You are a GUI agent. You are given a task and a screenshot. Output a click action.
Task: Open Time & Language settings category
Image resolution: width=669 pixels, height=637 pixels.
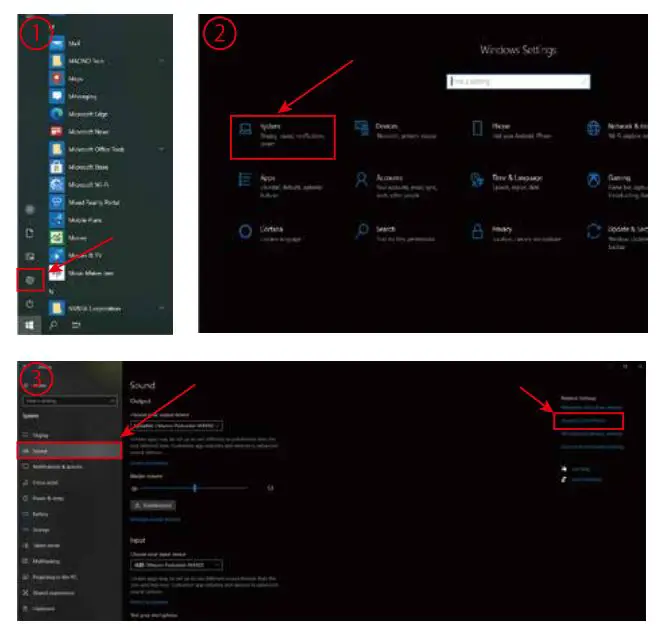pyautogui.click(x=508, y=182)
